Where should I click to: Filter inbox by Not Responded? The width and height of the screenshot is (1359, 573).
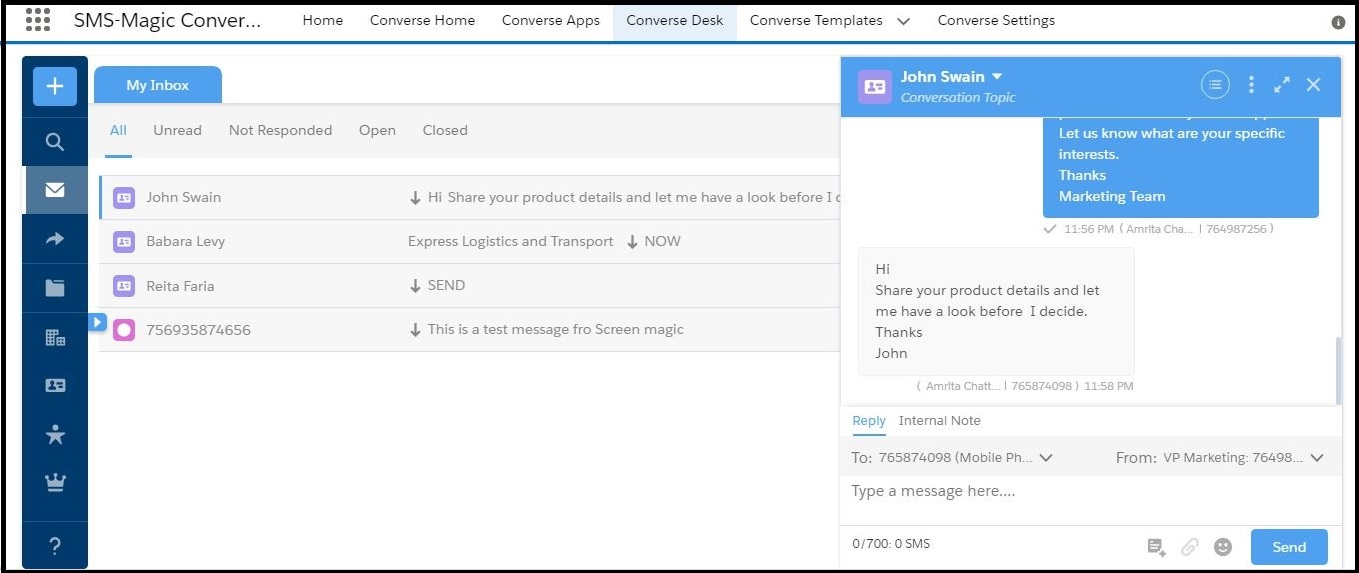pos(280,130)
